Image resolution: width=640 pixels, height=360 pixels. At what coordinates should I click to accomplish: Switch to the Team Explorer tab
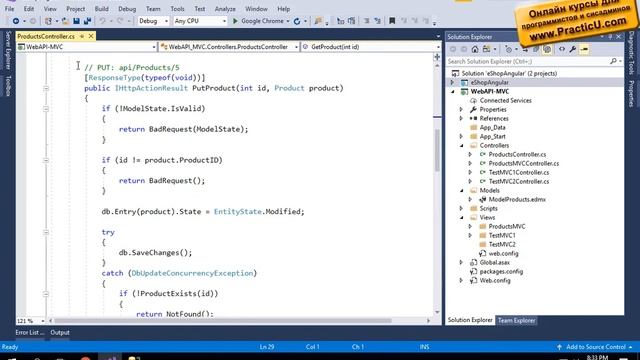[x=516, y=320]
